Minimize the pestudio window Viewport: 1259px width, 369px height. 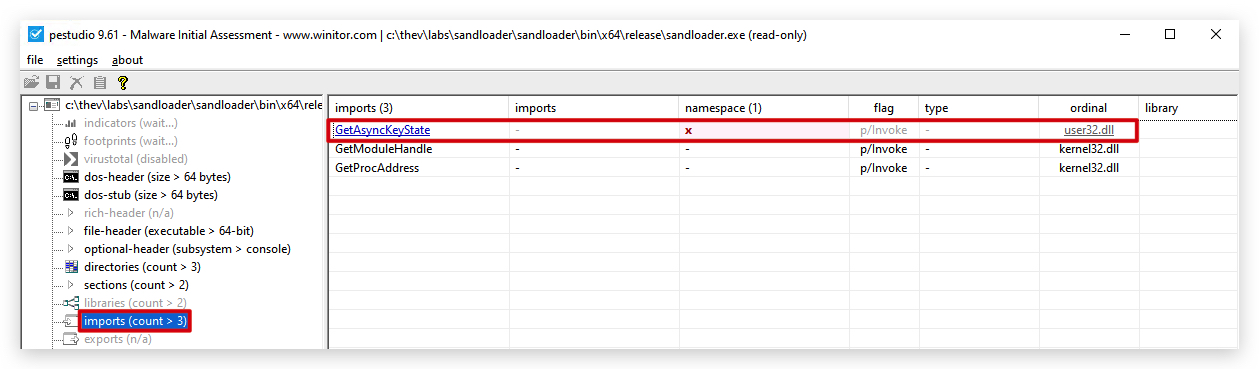coord(1124,34)
